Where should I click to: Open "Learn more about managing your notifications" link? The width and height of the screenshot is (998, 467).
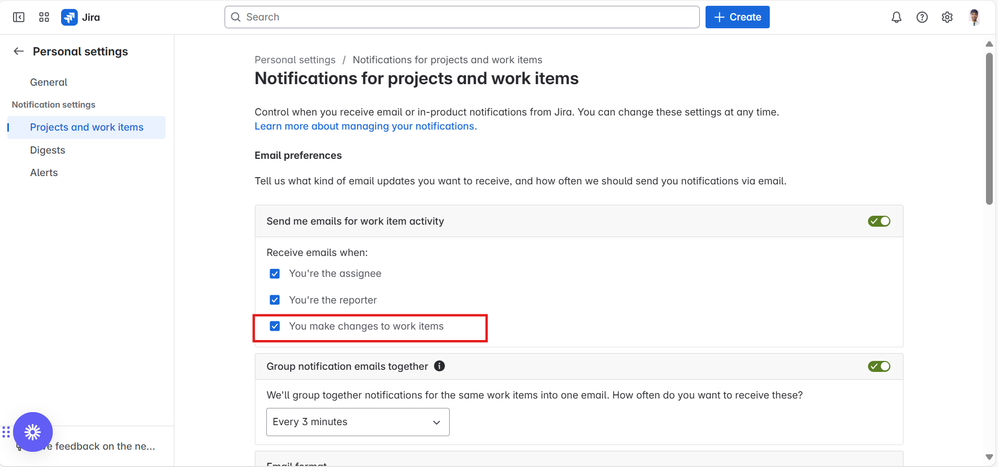365,127
